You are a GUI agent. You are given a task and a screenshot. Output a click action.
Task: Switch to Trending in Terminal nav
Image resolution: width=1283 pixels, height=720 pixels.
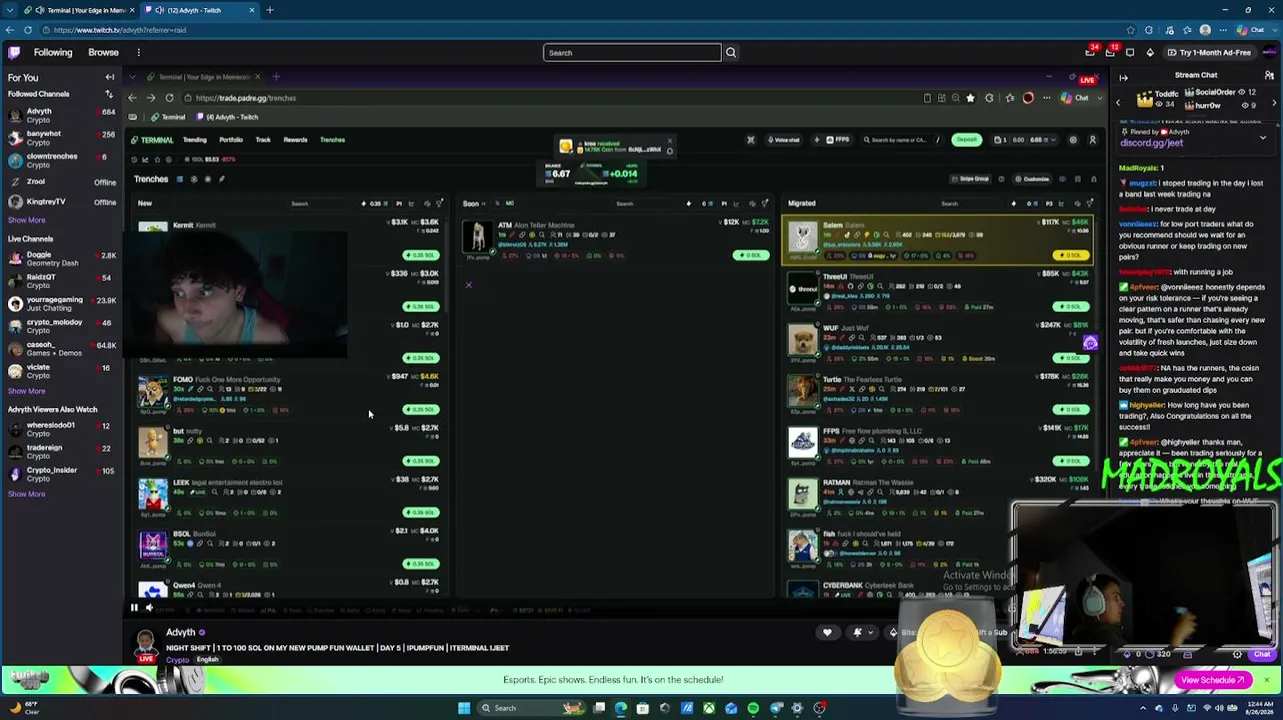[x=195, y=140]
